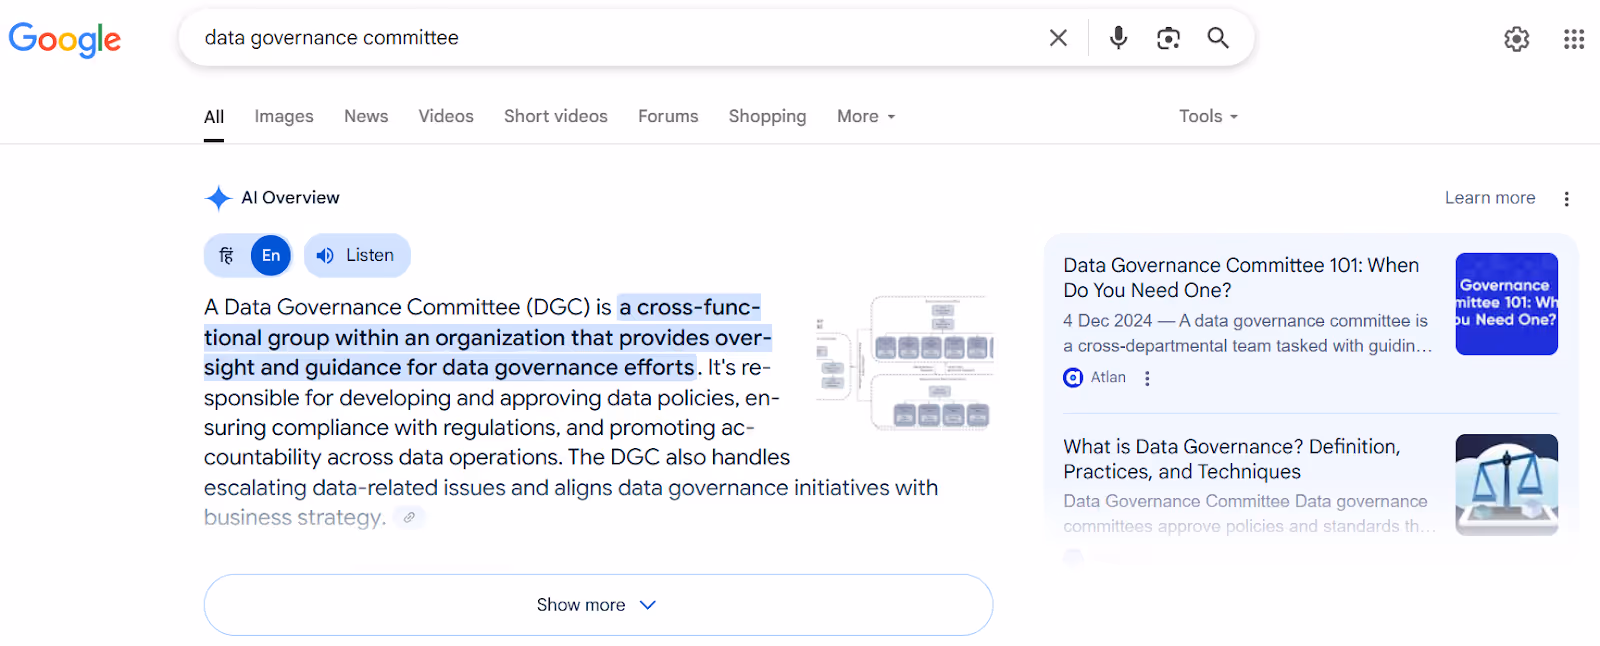Switch AI Overview language to Hindi
Screen dimensions: 1600x646
pyautogui.click(x=227, y=256)
